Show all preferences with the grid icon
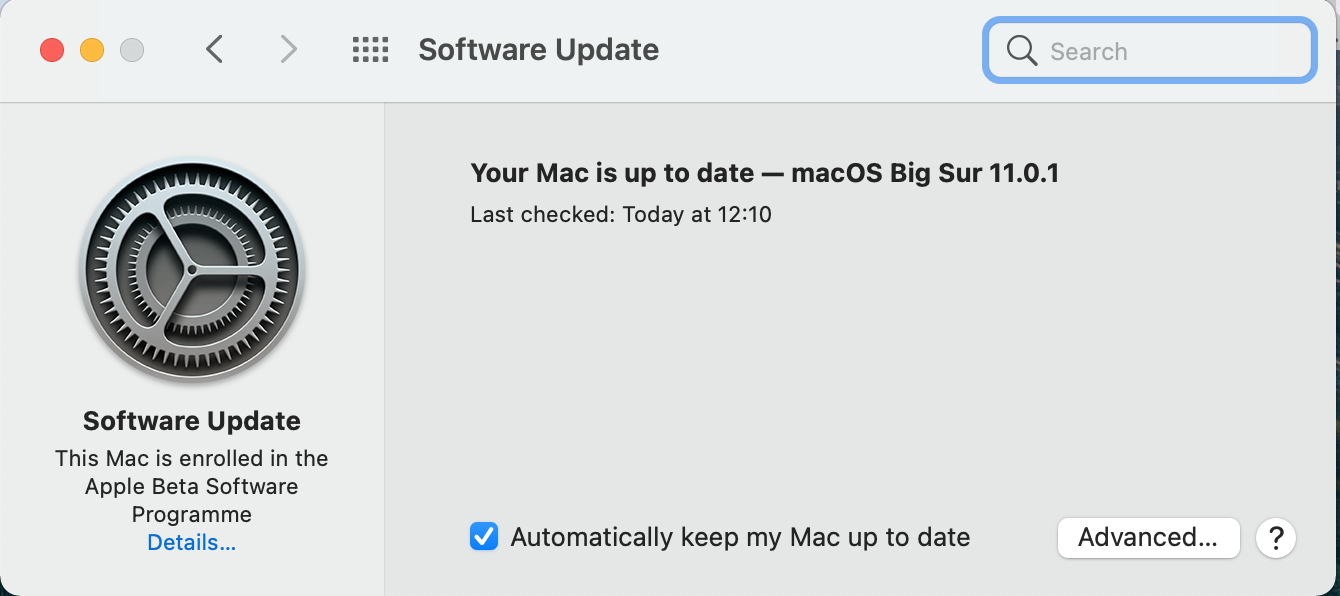 click(x=370, y=49)
